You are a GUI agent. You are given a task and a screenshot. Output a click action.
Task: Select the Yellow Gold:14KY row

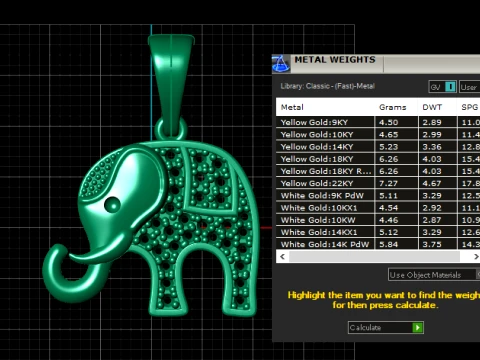(x=378, y=147)
